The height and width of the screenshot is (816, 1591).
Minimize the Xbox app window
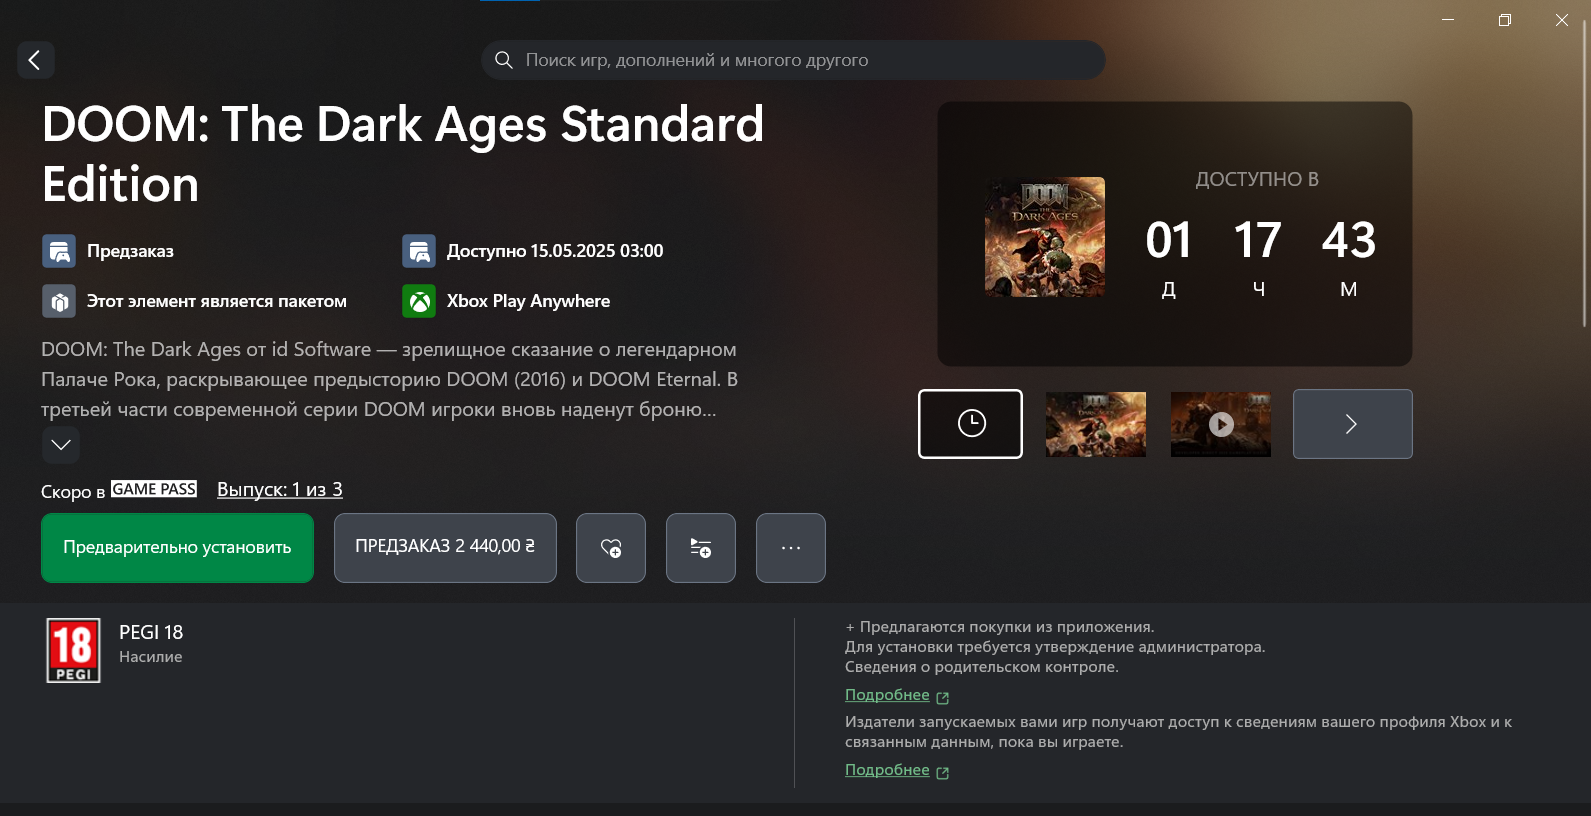pos(1448,20)
